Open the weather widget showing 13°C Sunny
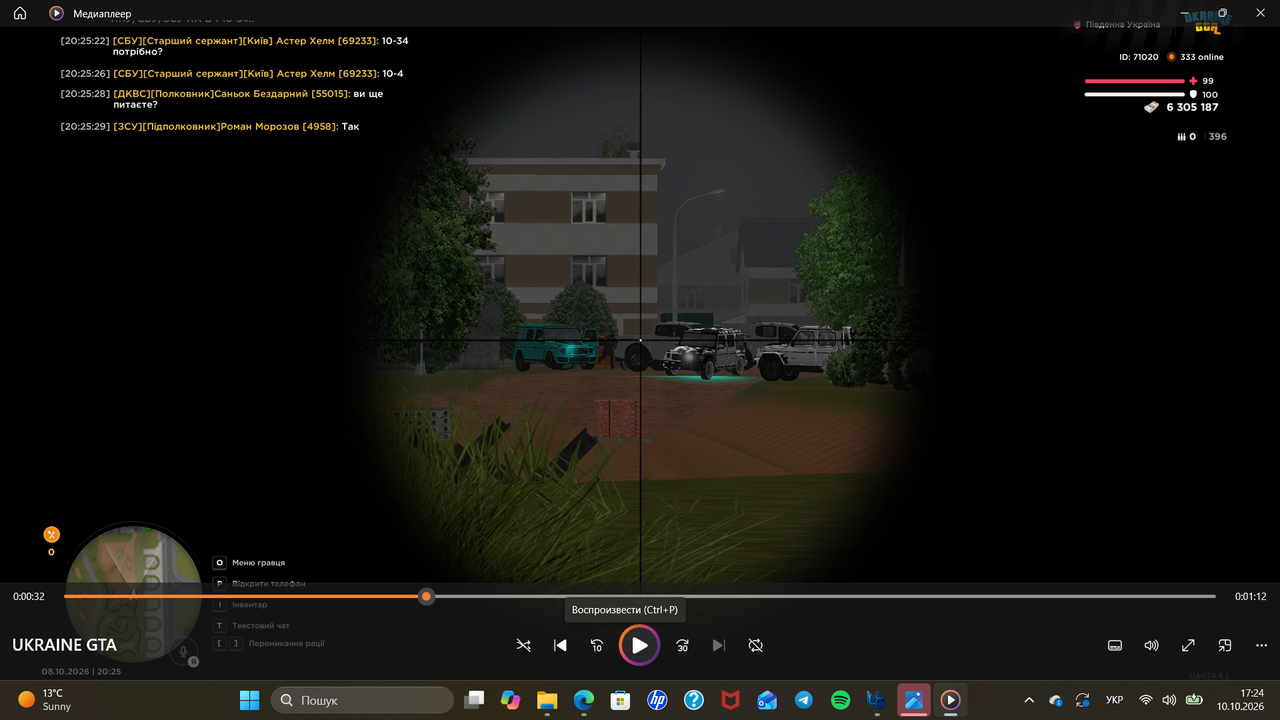The width and height of the screenshot is (1280, 720). tap(42, 700)
